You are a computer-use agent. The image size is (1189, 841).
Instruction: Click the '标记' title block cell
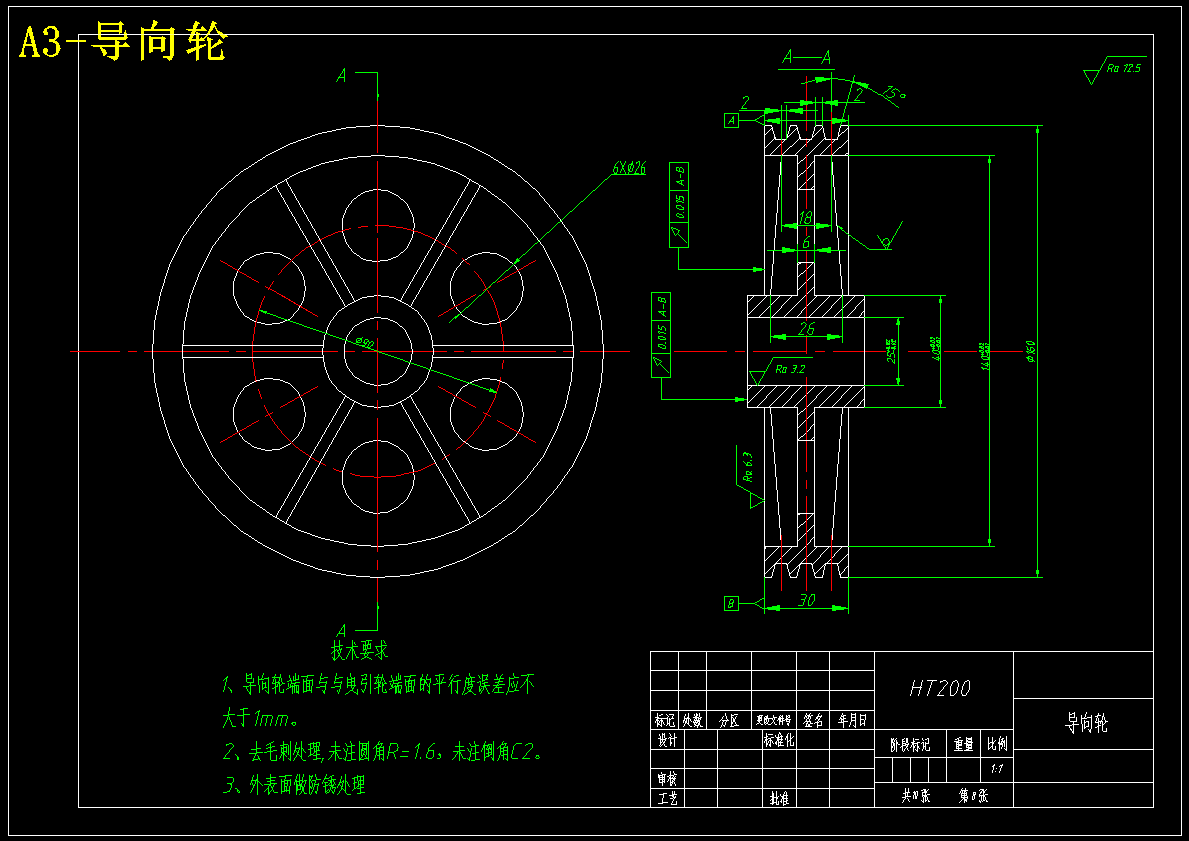[664, 720]
